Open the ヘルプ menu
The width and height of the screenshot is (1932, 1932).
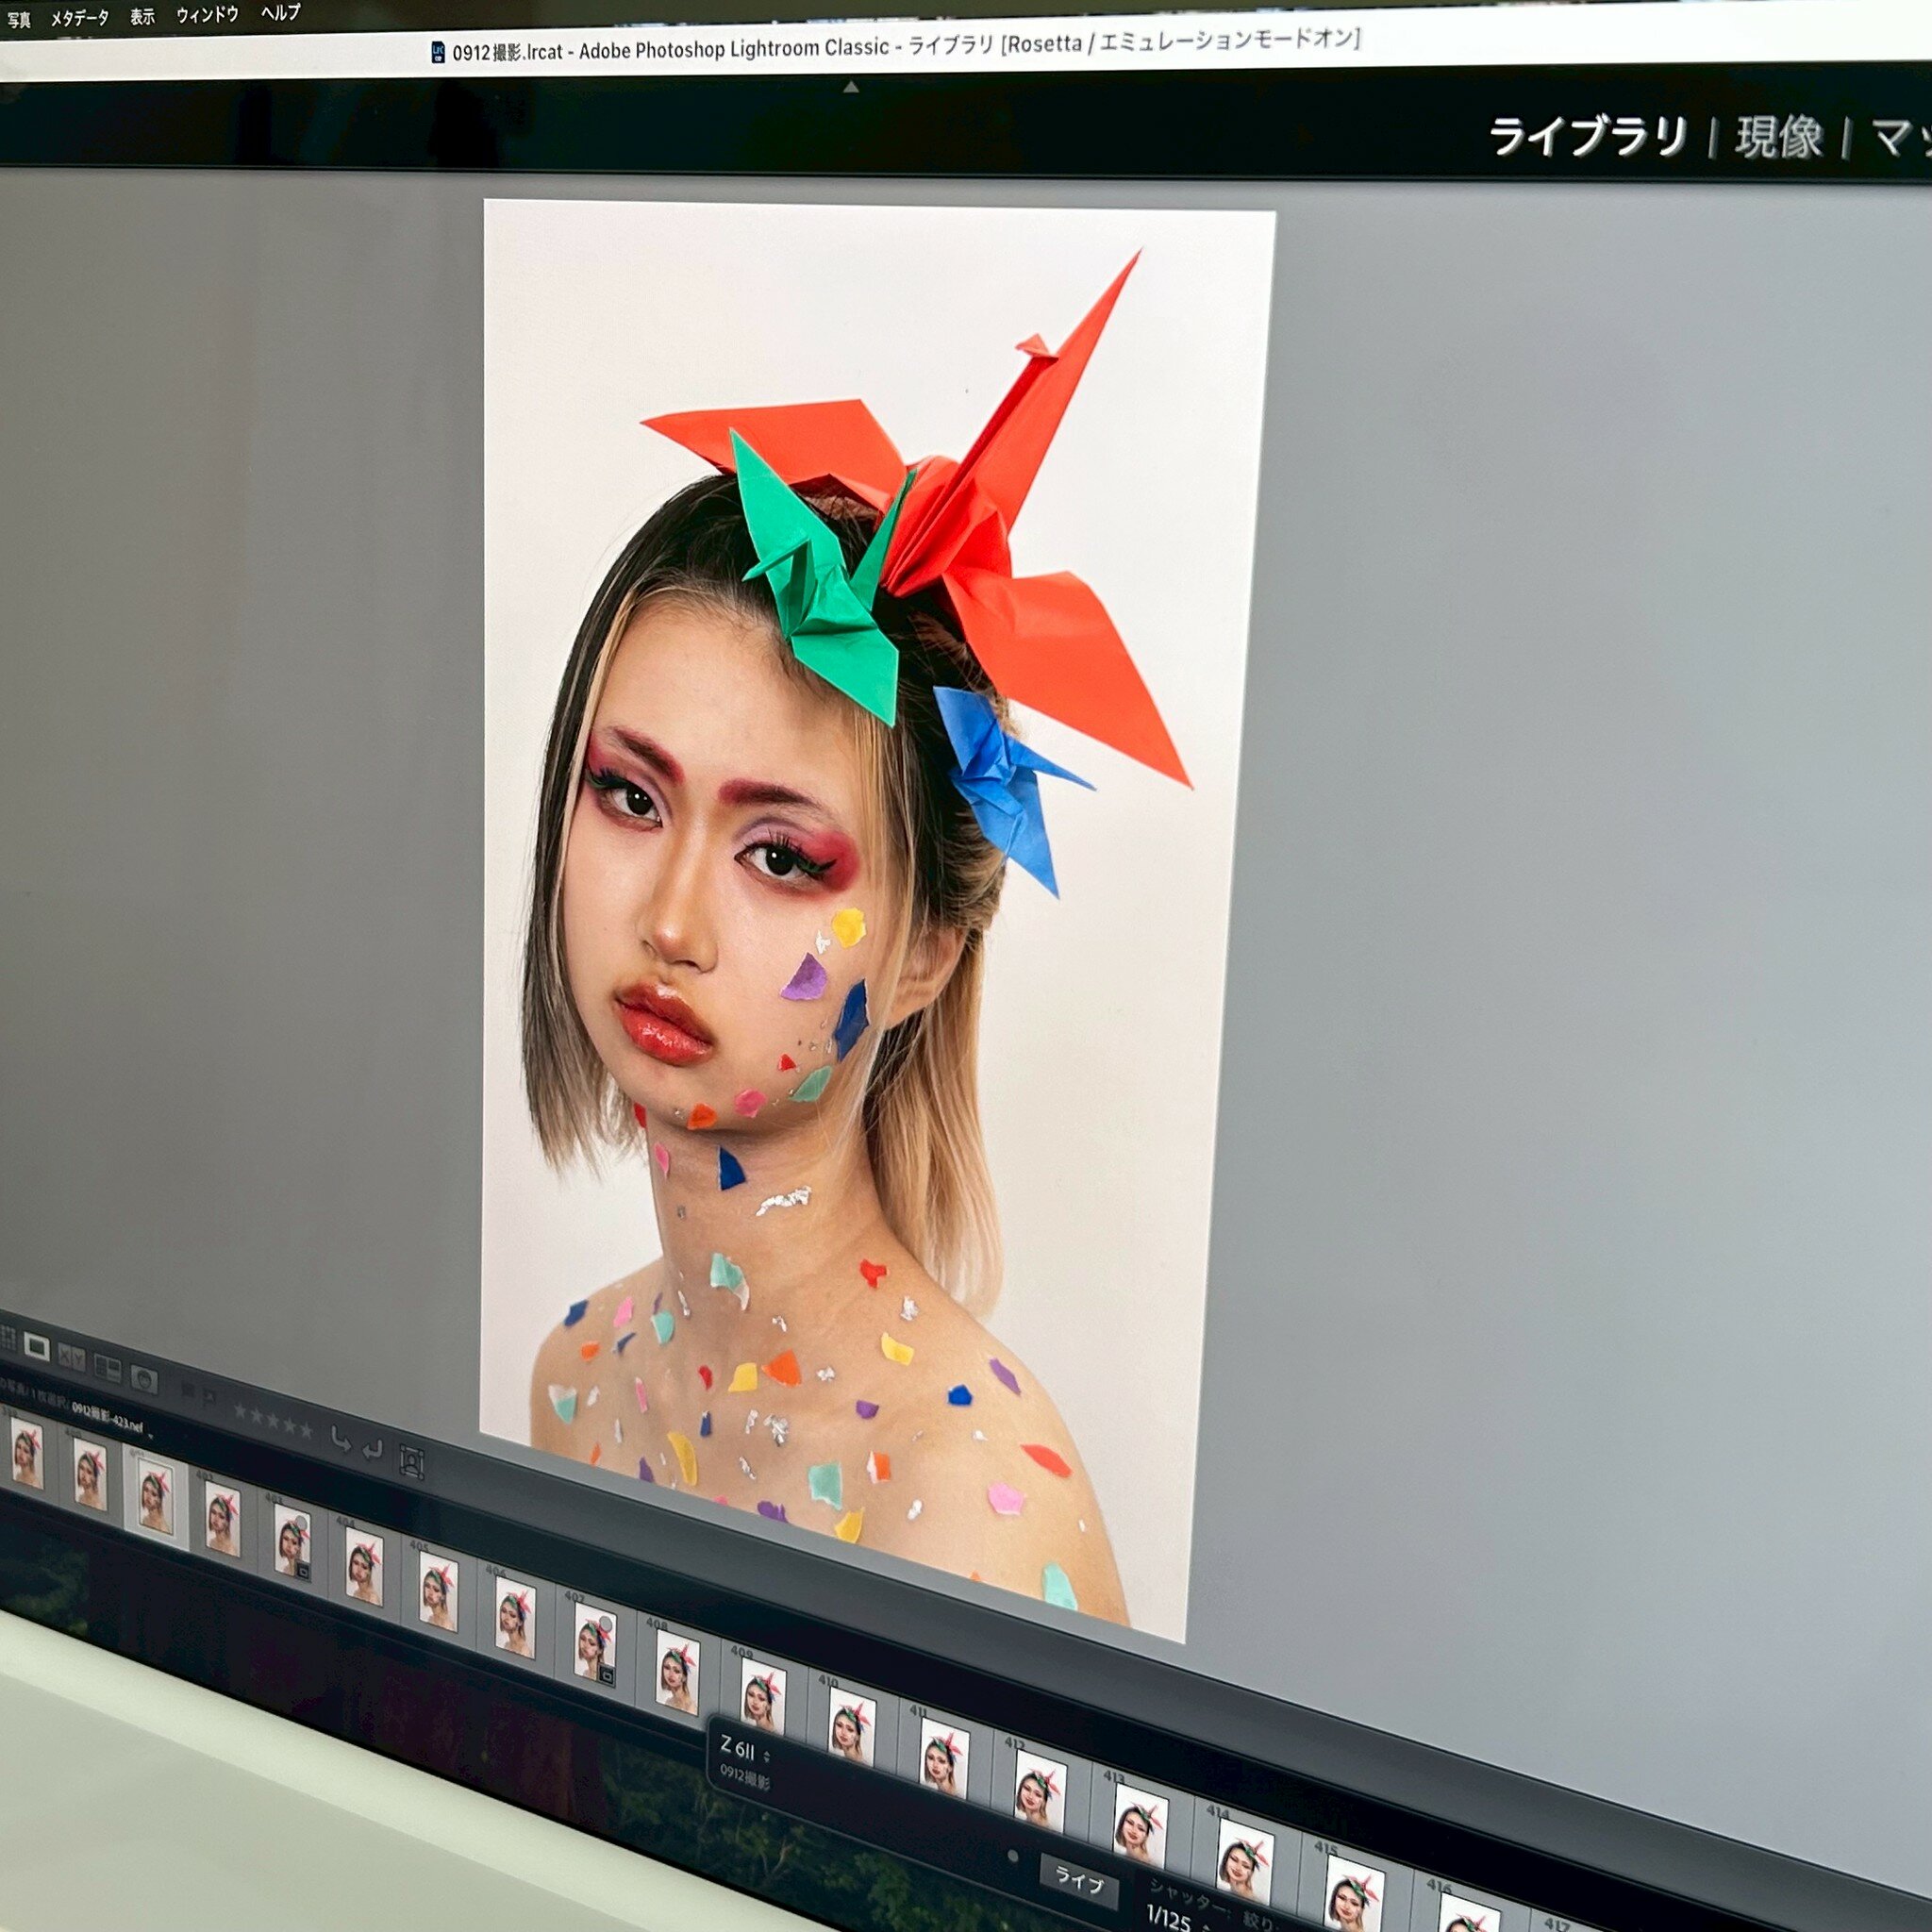(280, 12)
